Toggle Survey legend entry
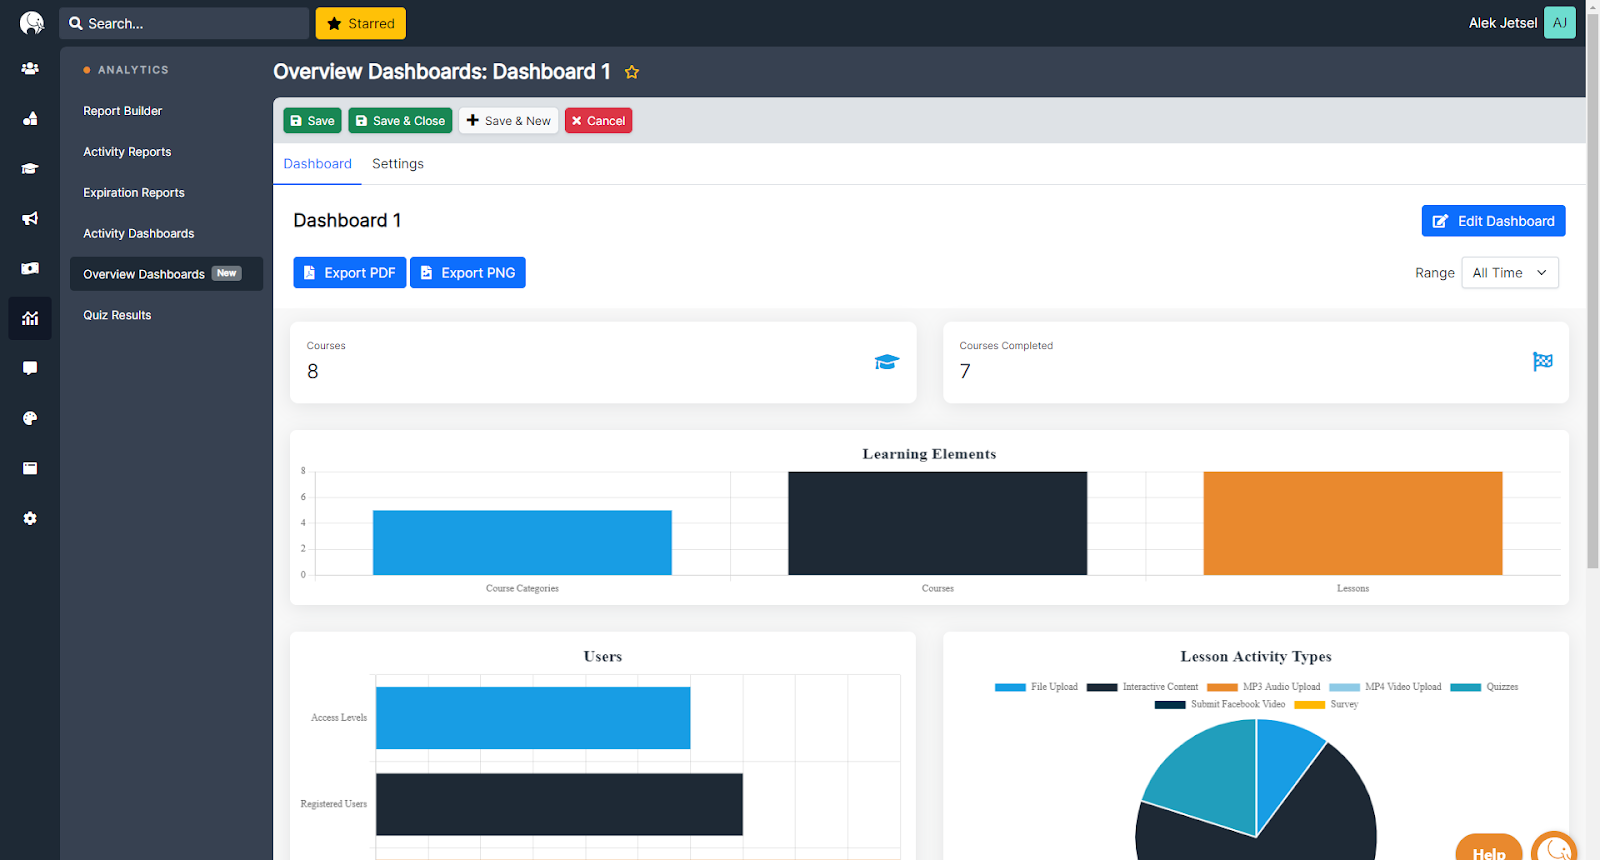The image size is (1600, 860). pos(1327,704)
